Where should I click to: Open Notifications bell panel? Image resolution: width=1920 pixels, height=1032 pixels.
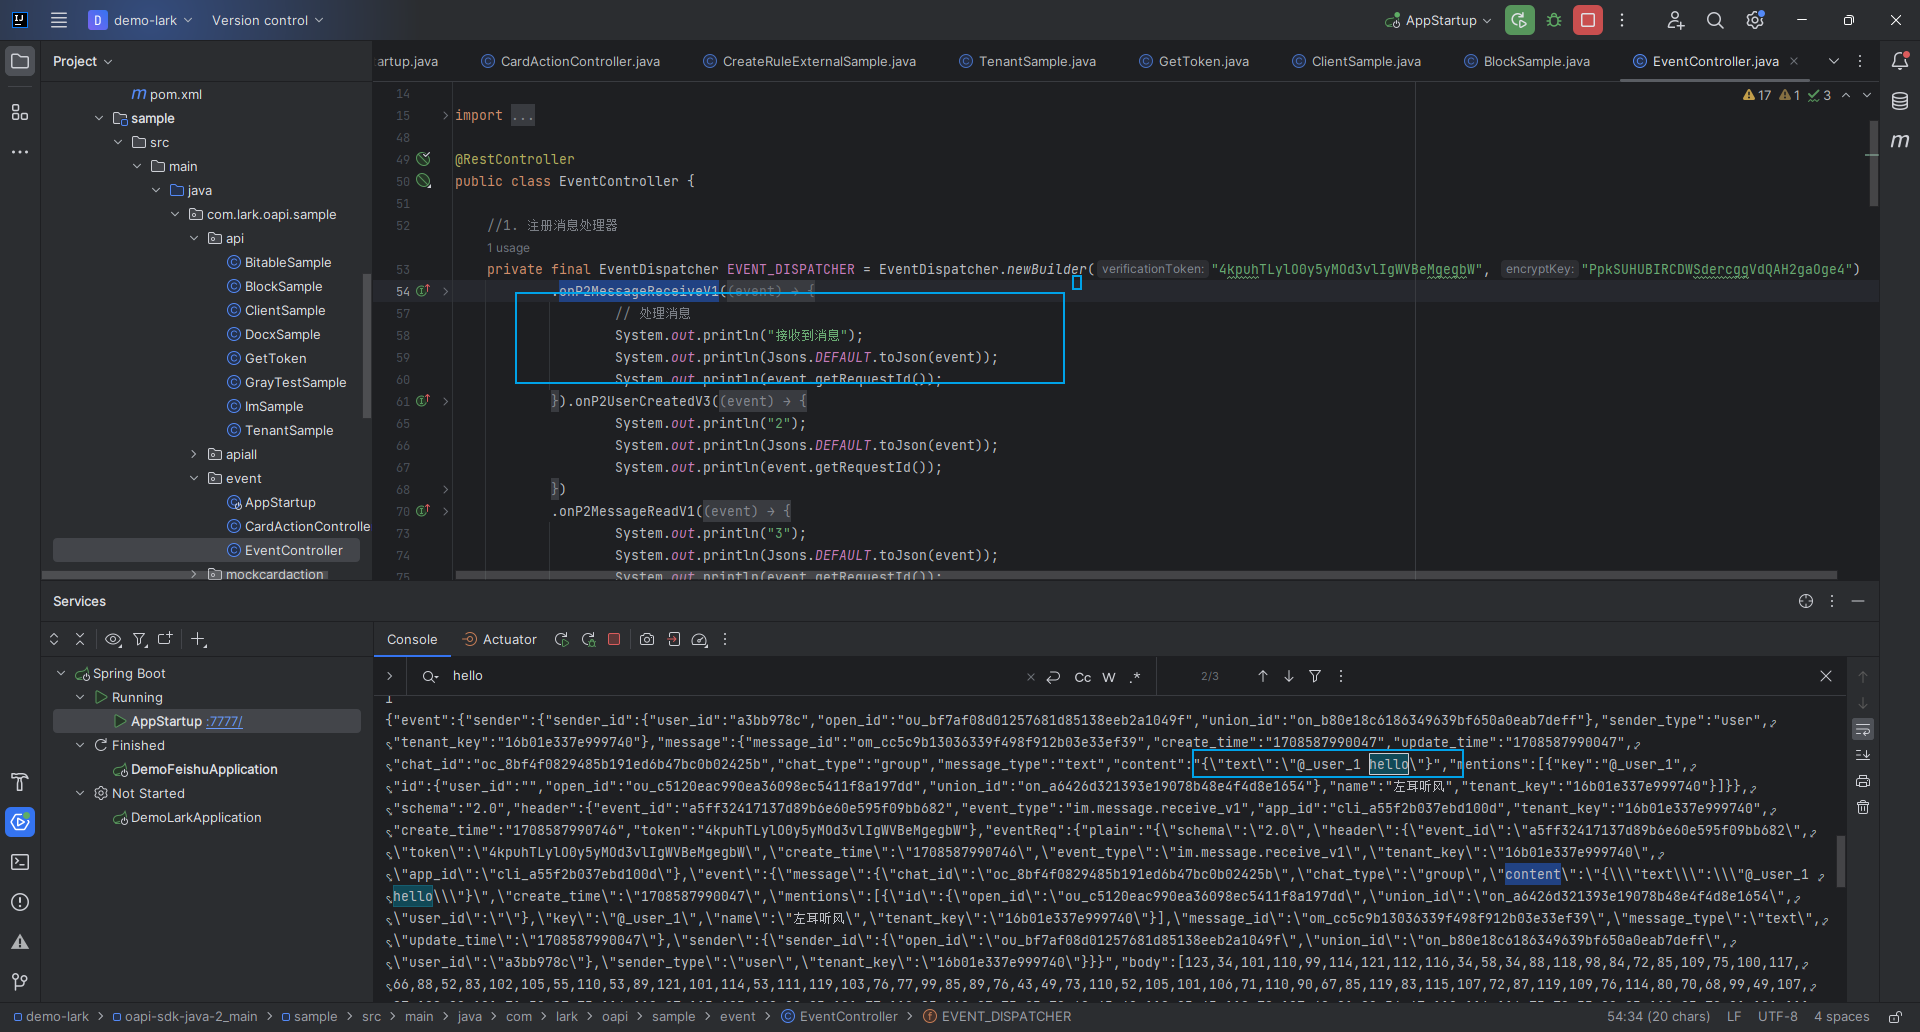[x=1900, y=61]
